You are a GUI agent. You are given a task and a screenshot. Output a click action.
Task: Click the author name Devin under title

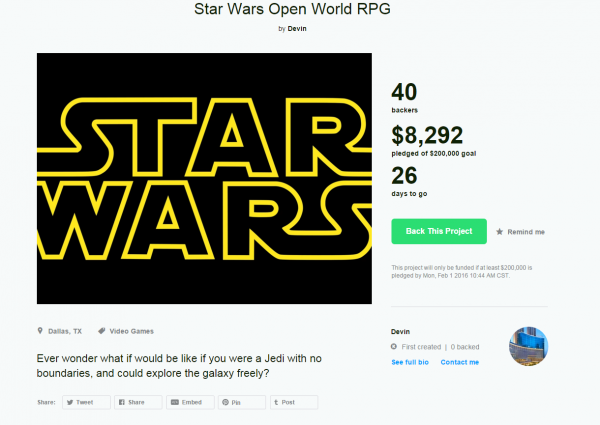pyautogui.click(x=297, y=29)
